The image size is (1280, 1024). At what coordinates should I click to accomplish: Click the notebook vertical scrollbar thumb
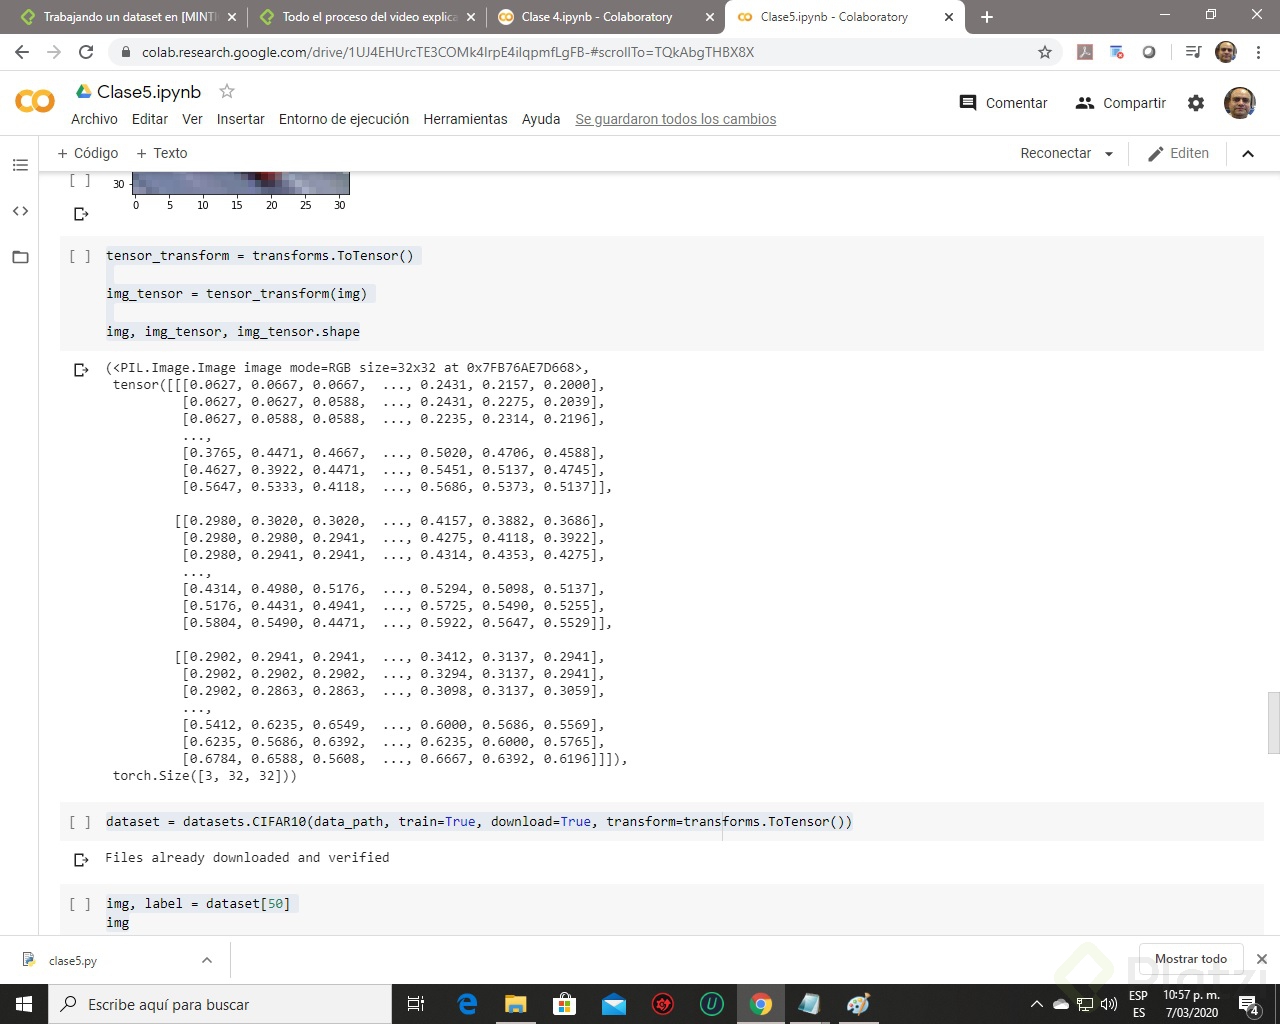pyautogui.click(x=1273, y=722)
